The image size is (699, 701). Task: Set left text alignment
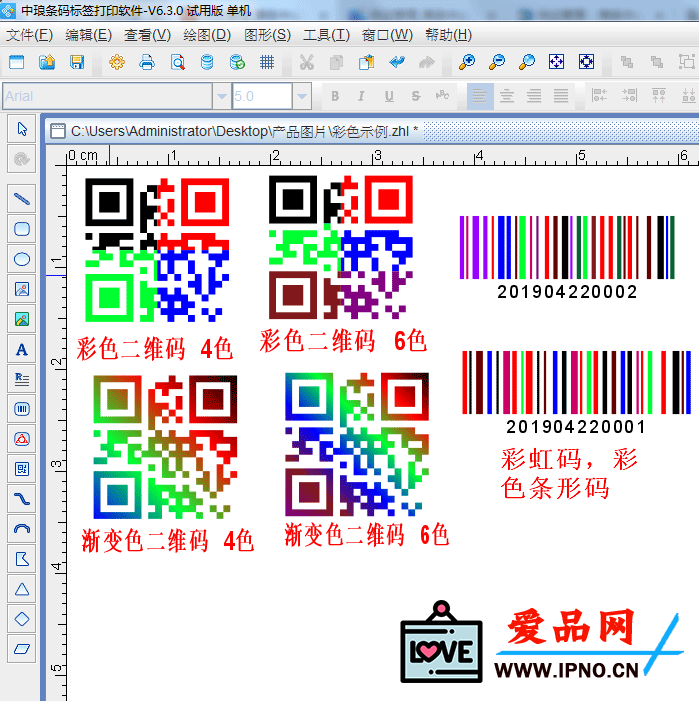[x=480, y=96]
